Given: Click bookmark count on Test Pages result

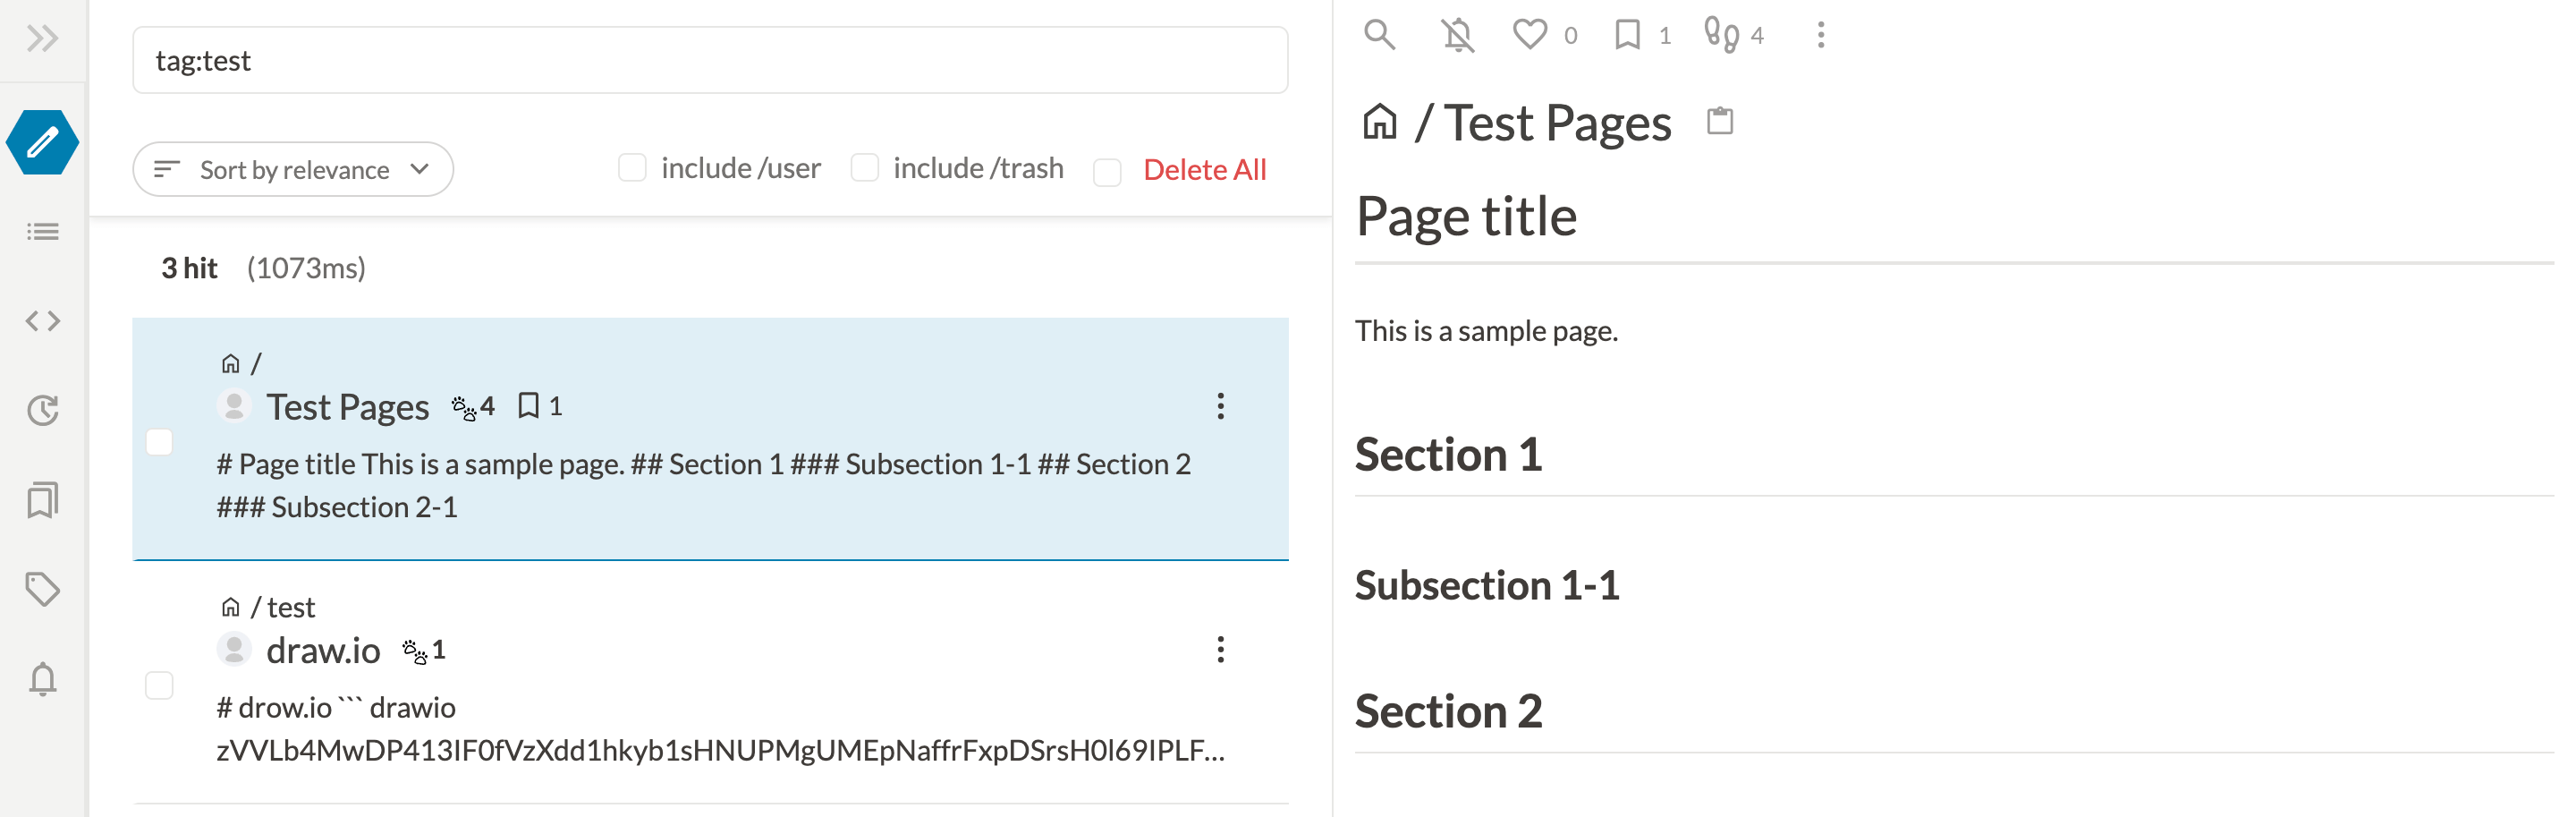Looking at the screenshot, I should coord(540,406).
